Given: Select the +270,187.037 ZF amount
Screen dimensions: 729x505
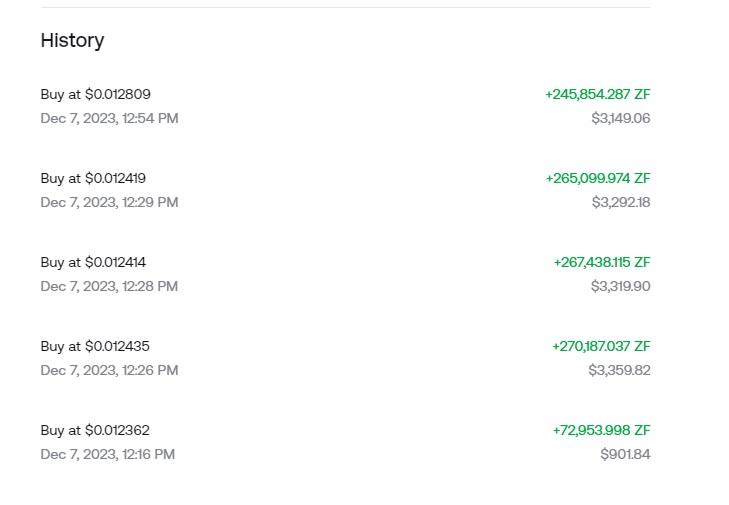Looking at the screenshot, I should pos(600,346).
